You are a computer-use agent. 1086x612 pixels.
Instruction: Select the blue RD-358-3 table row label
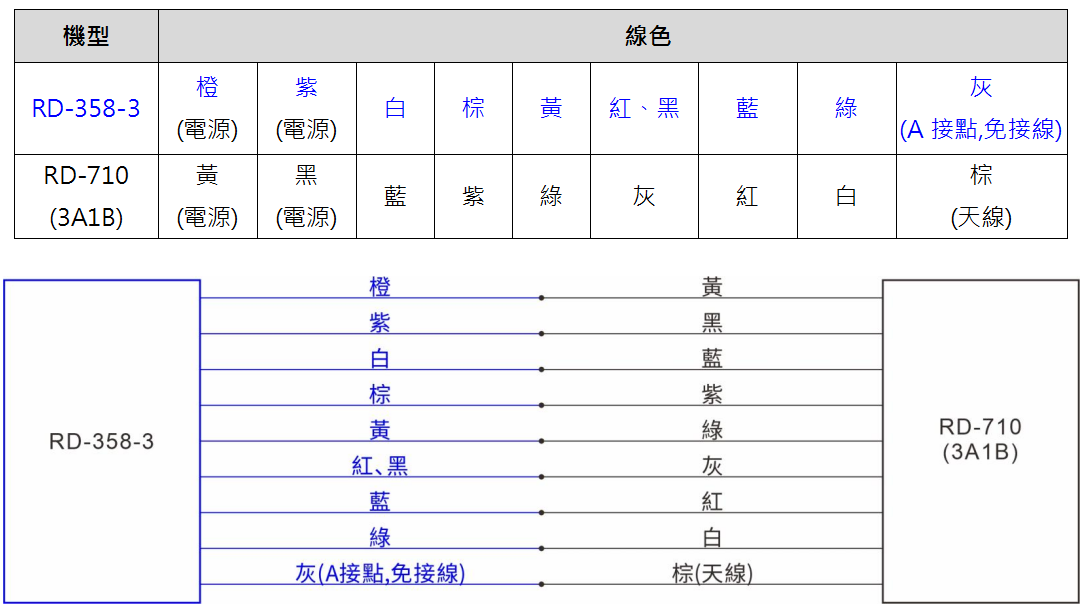(x=86, y=108)
